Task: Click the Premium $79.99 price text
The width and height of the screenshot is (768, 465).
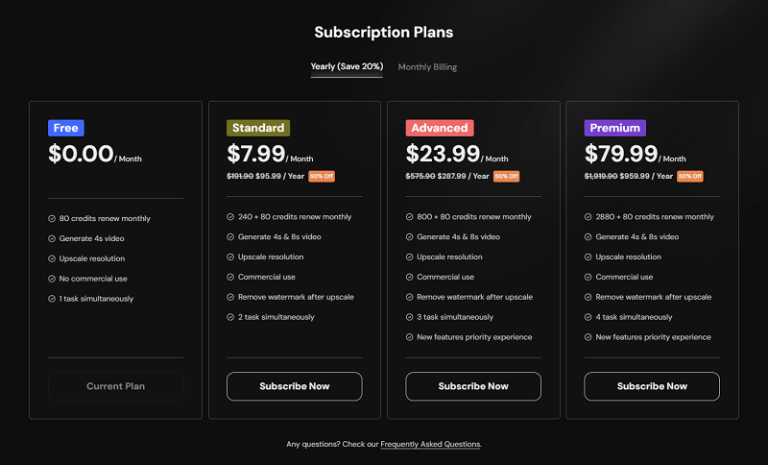Action: coord(621,153)
